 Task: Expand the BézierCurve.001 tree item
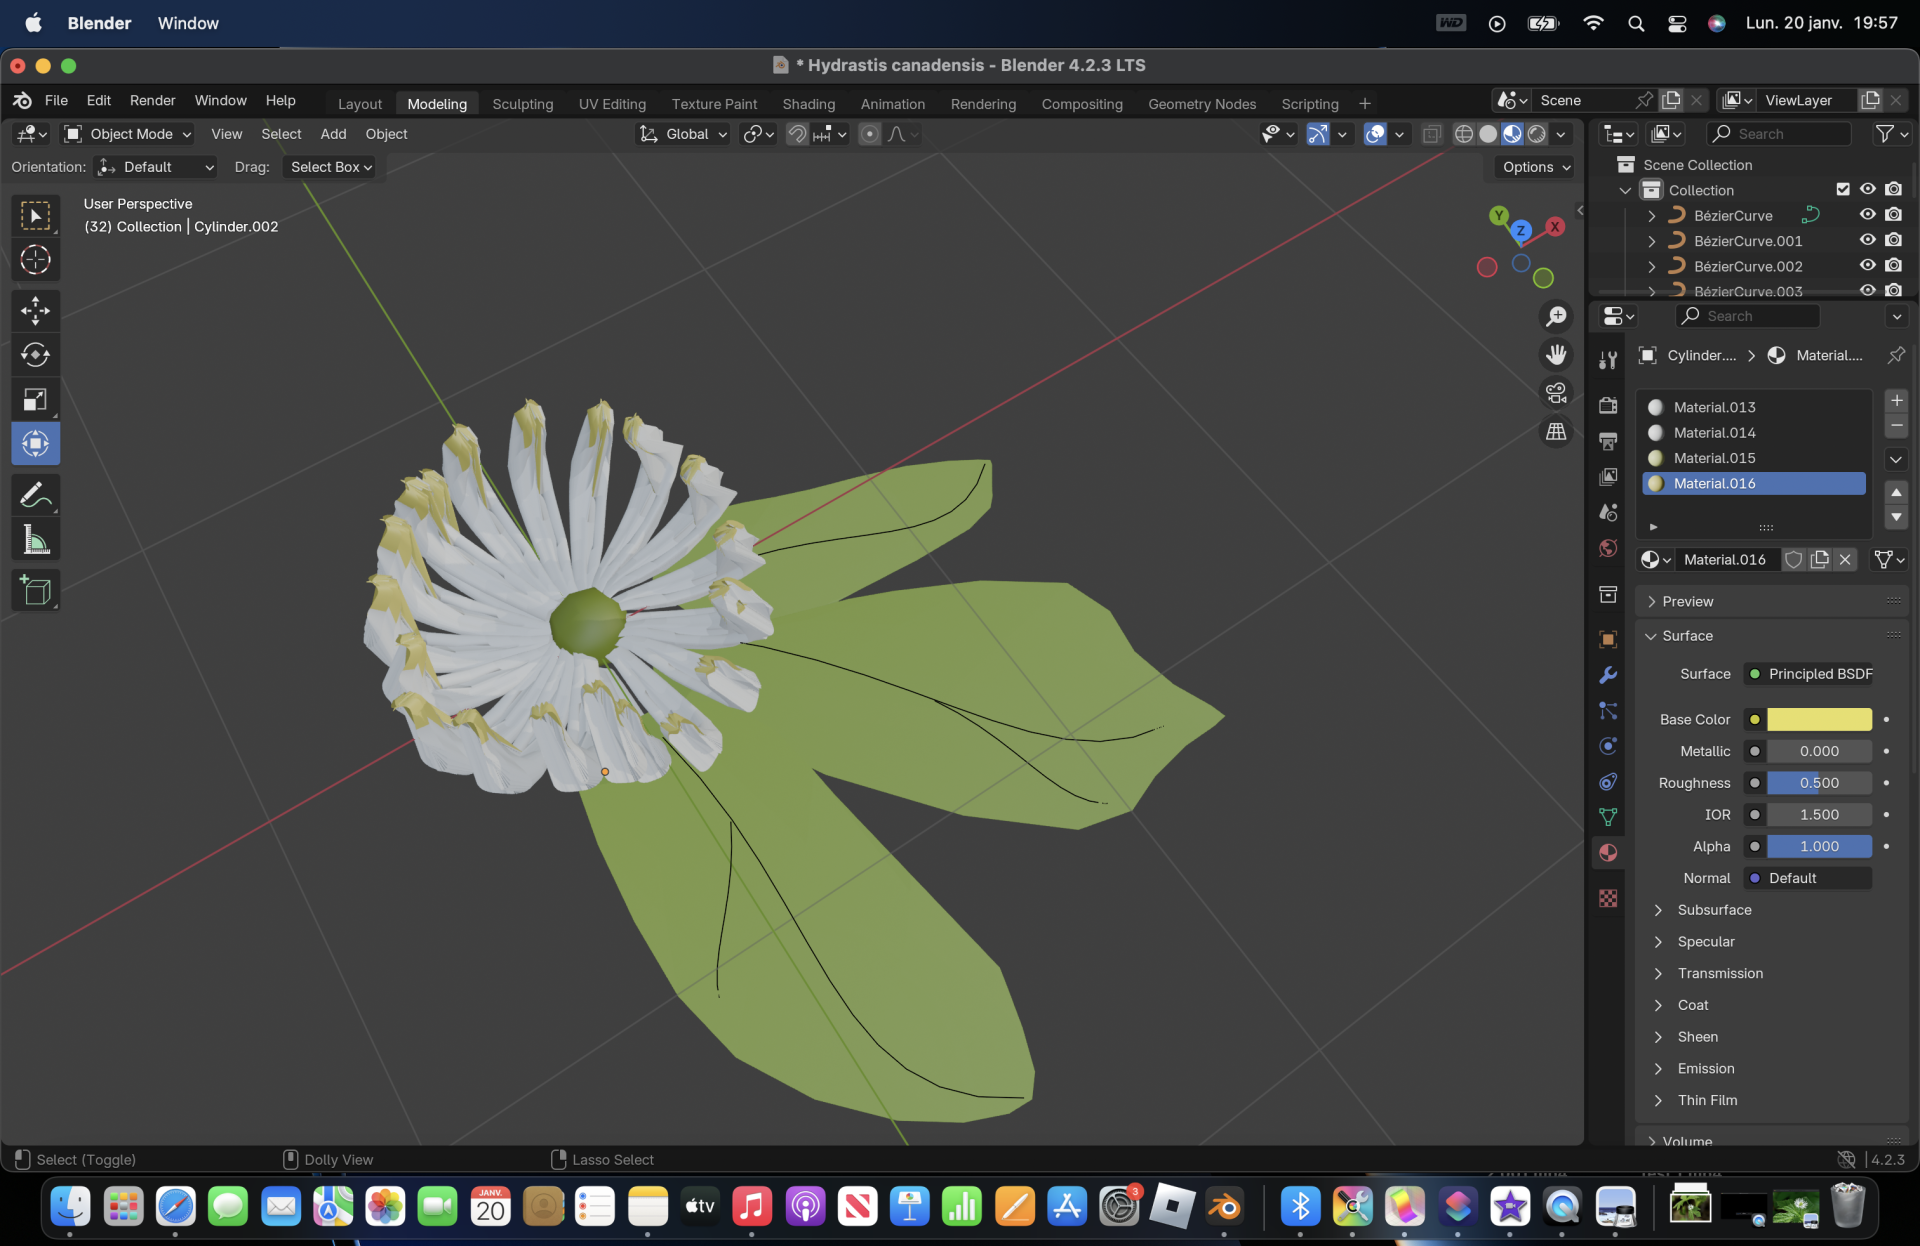coord(1652,241)
